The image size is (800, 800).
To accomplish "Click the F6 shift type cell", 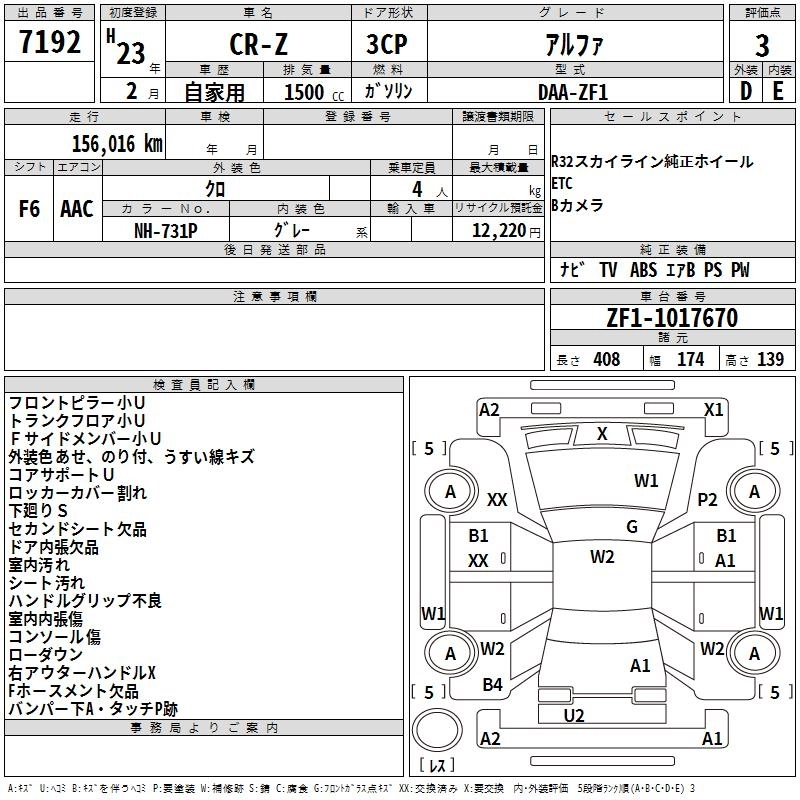I will (x=29, y=209).
